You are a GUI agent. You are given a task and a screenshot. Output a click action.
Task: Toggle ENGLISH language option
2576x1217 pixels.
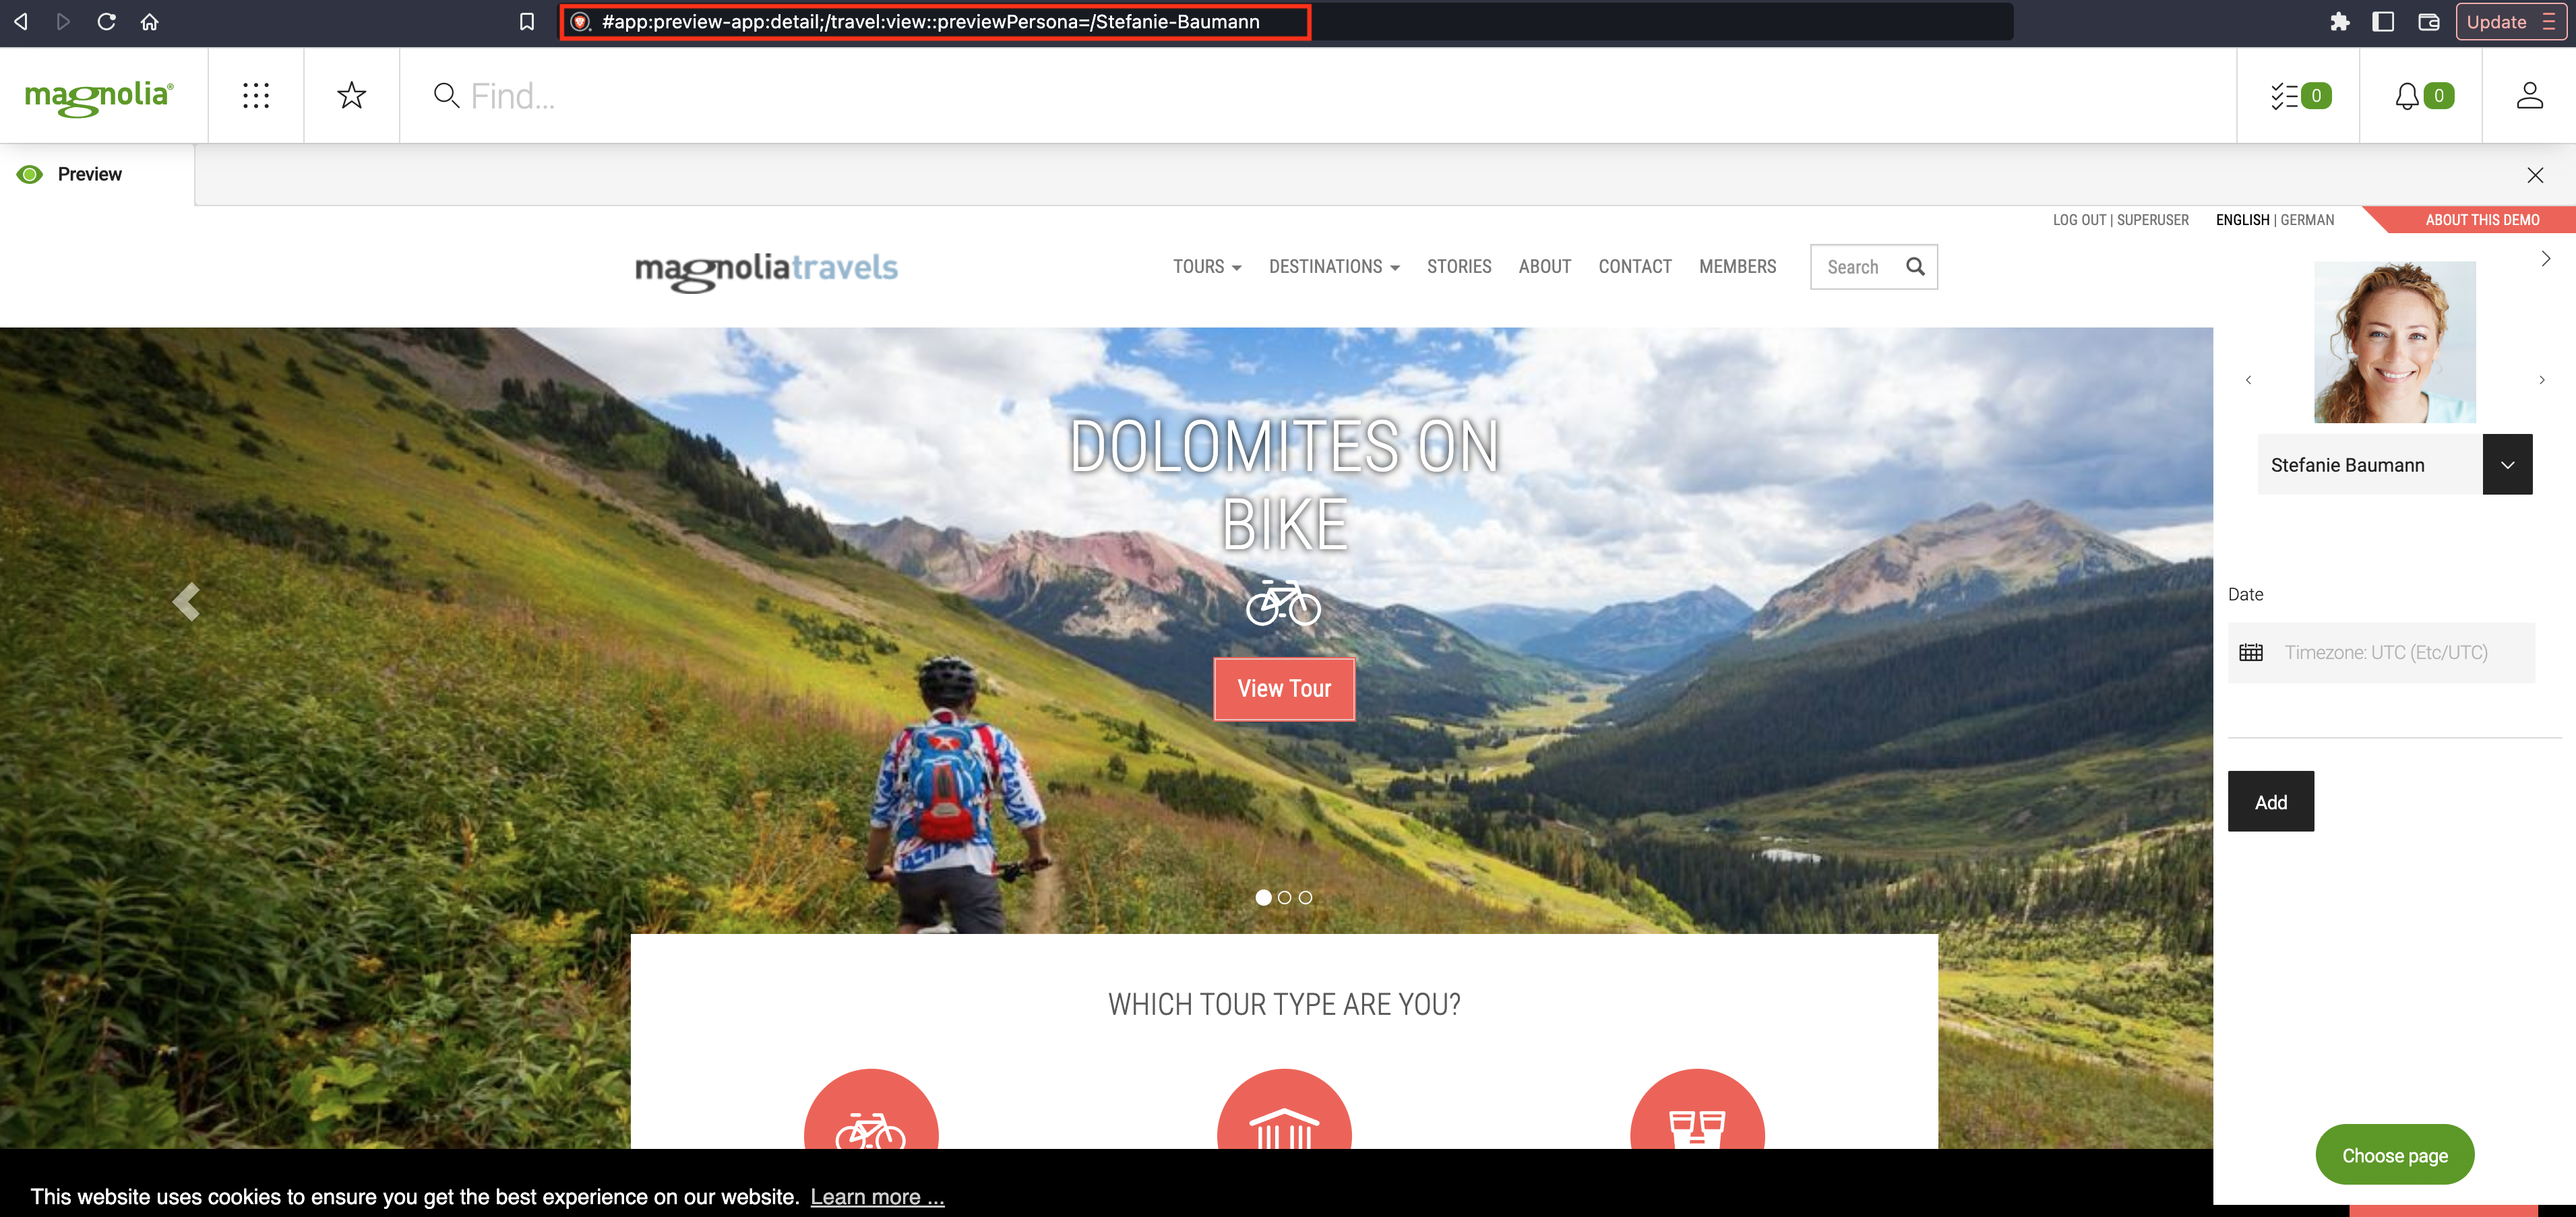(x=2241, y=220)
